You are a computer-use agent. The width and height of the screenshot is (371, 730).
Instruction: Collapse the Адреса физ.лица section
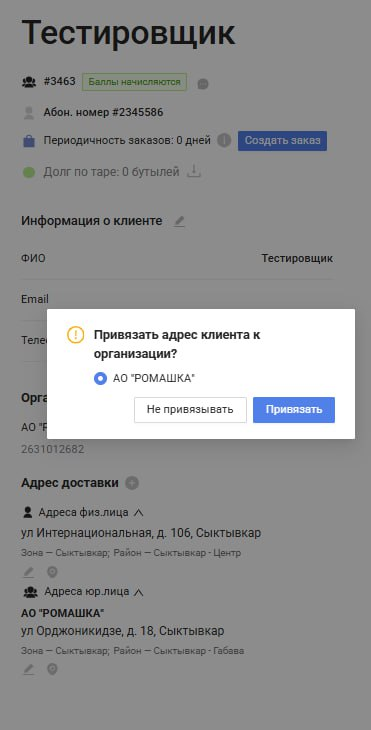coord(138,513)
